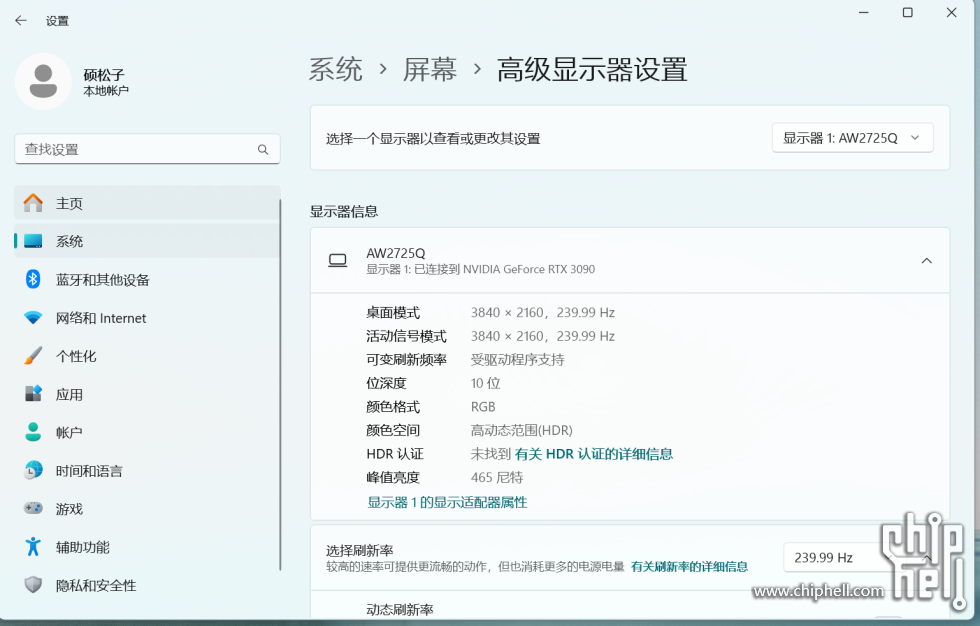980x626 pixels.
Task: Click the 465 尼特 peak brightness value
Action: coord(497,477)
